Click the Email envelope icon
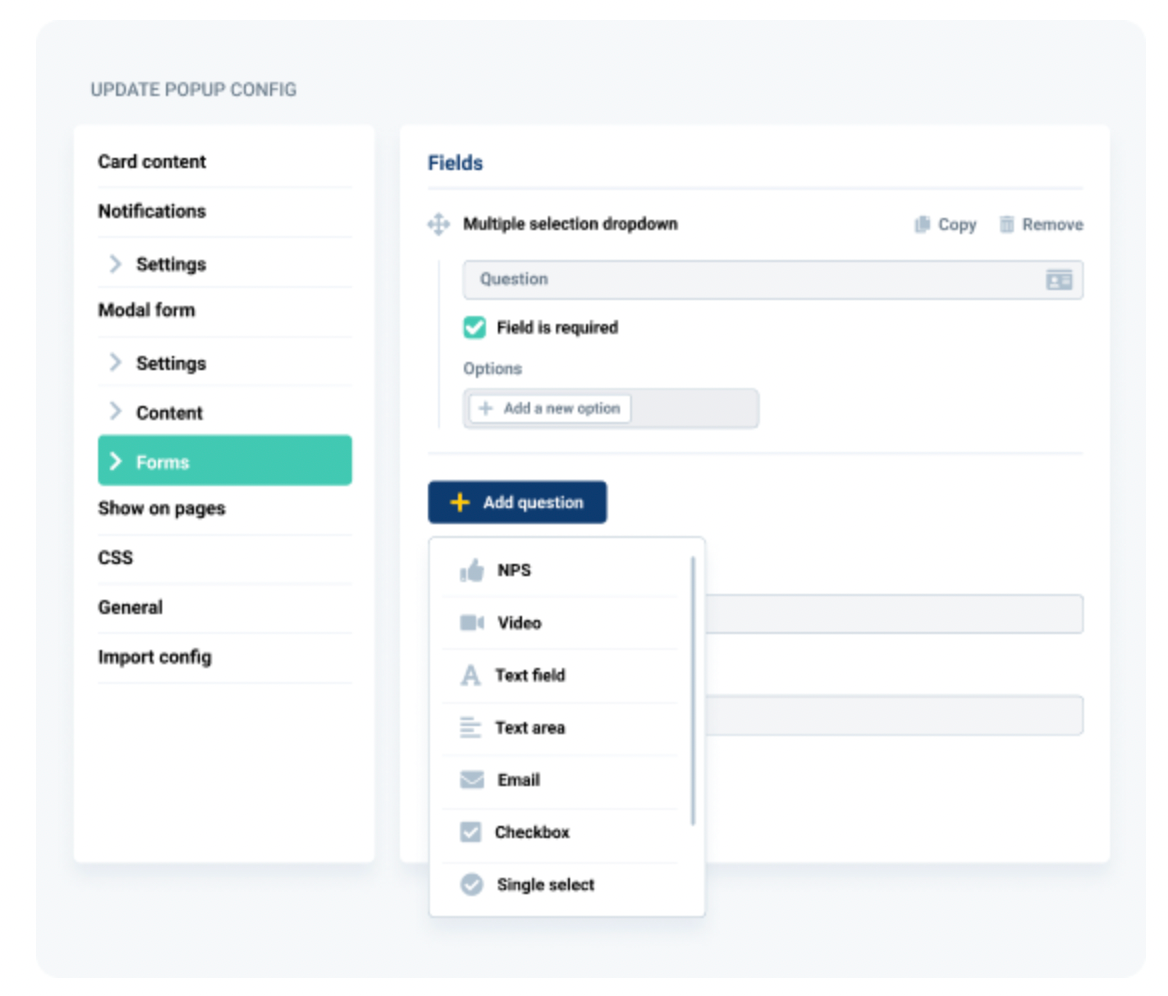The height and width of the screenshot is (996, 1168). (472, 780)
